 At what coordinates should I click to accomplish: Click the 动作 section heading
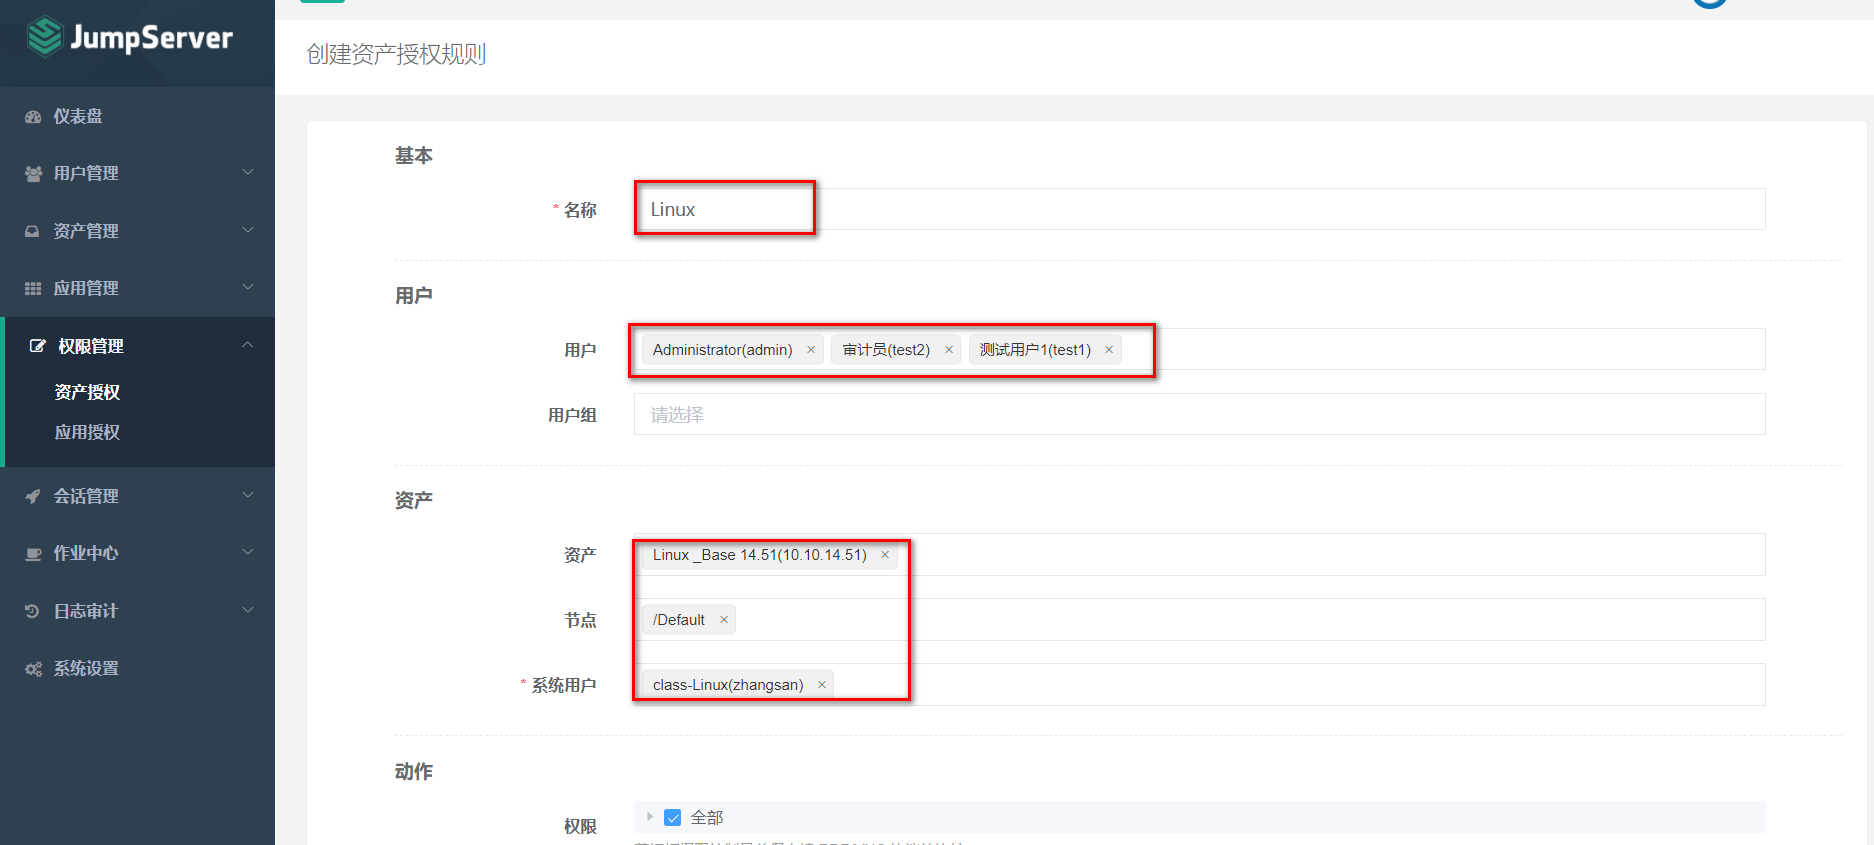point(414,772)
